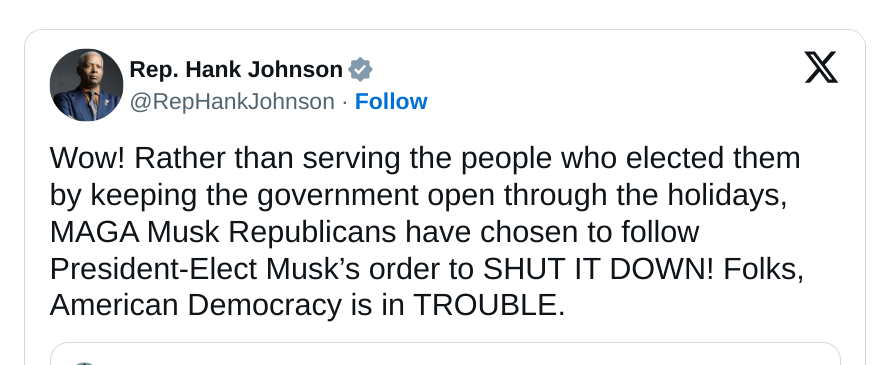Open Rep. Hank Johnson's profile avatar
882x365 pixels.
click(86, 85)
